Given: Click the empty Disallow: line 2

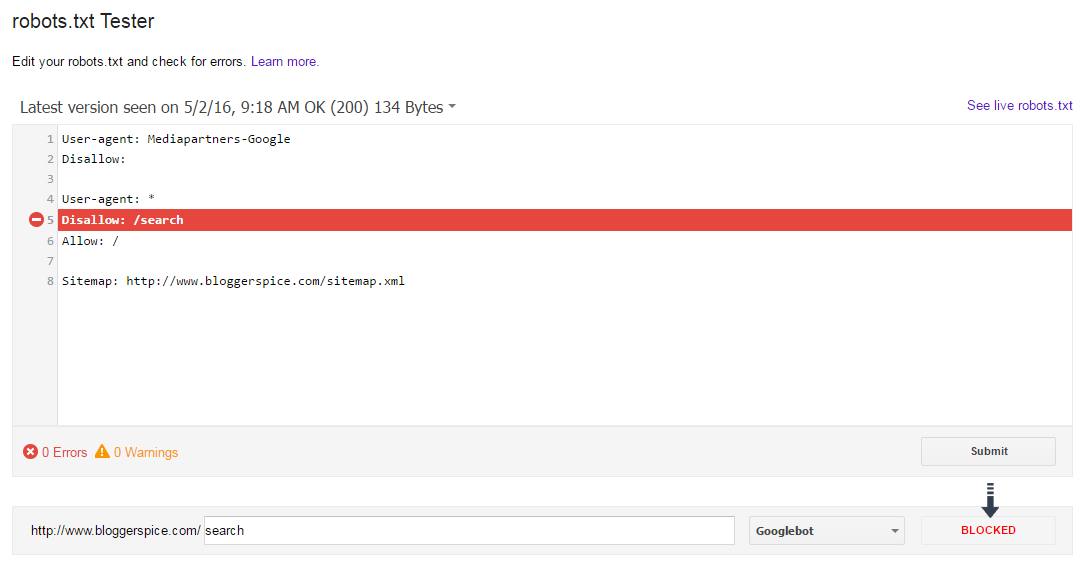Looking at the screenshot, I should (x=93, y=159).
